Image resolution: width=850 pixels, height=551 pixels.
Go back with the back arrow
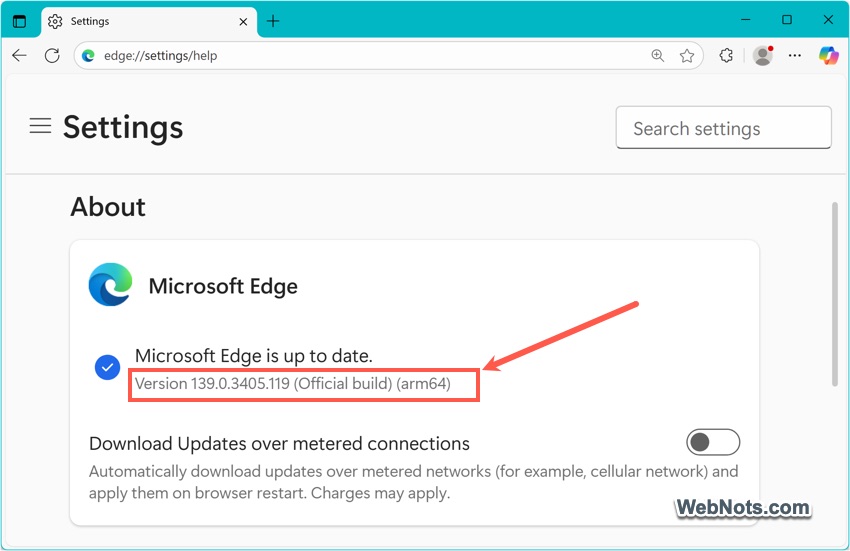(20, 55)
